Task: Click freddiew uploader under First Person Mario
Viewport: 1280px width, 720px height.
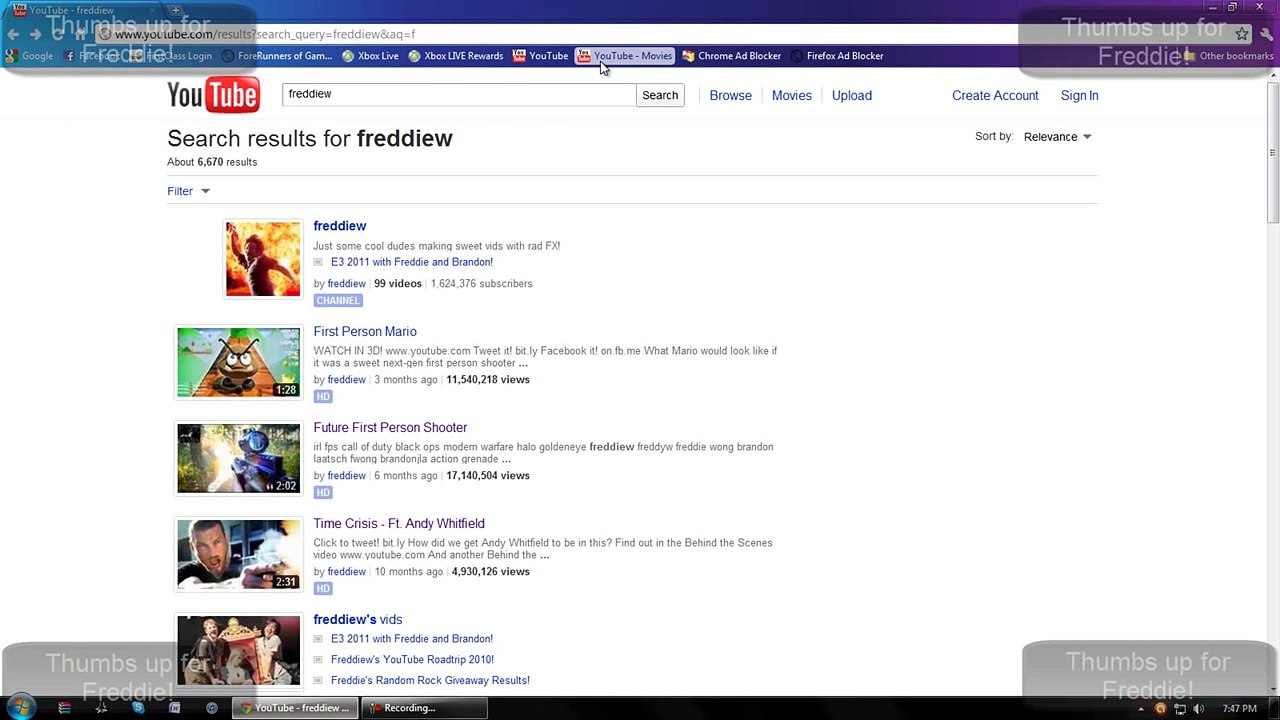Action: pos(346,380)
